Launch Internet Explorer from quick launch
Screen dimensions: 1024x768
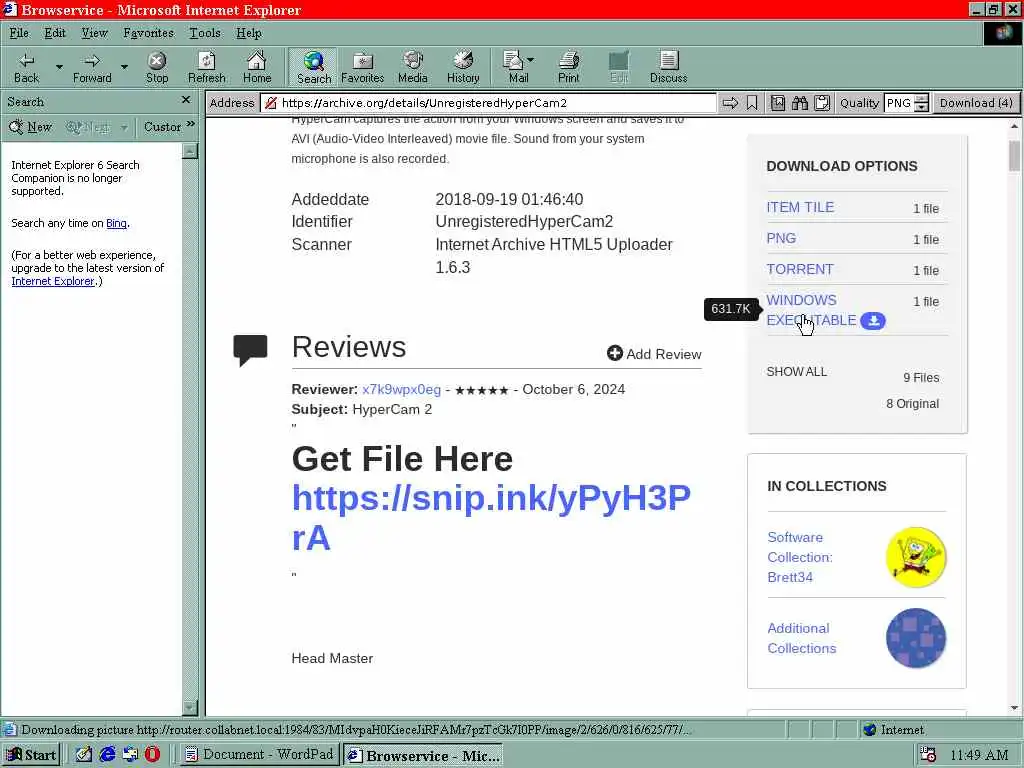coord(107,754)
